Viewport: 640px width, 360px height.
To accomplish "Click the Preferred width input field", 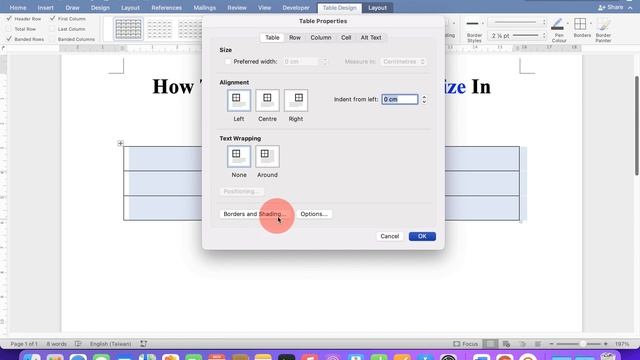I will (x=301, y=62).
